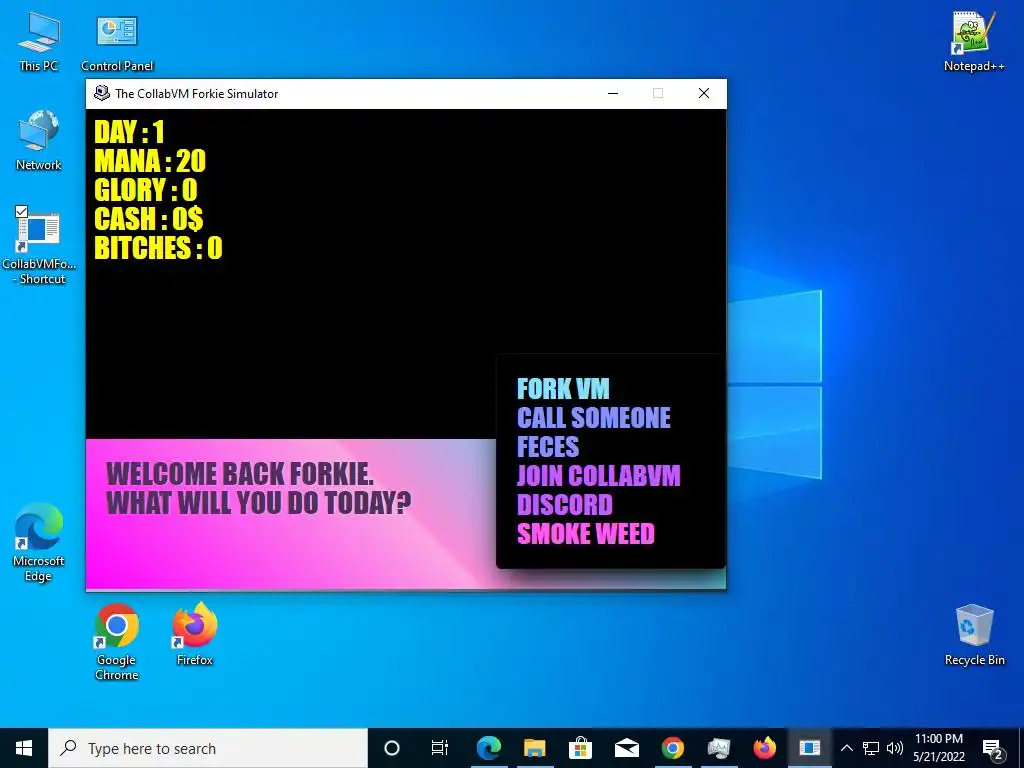The width and height of the screenshot is (1024, 768).
Task: Click the Forkie Simulator title bar icon
Action: pos(101,93)
